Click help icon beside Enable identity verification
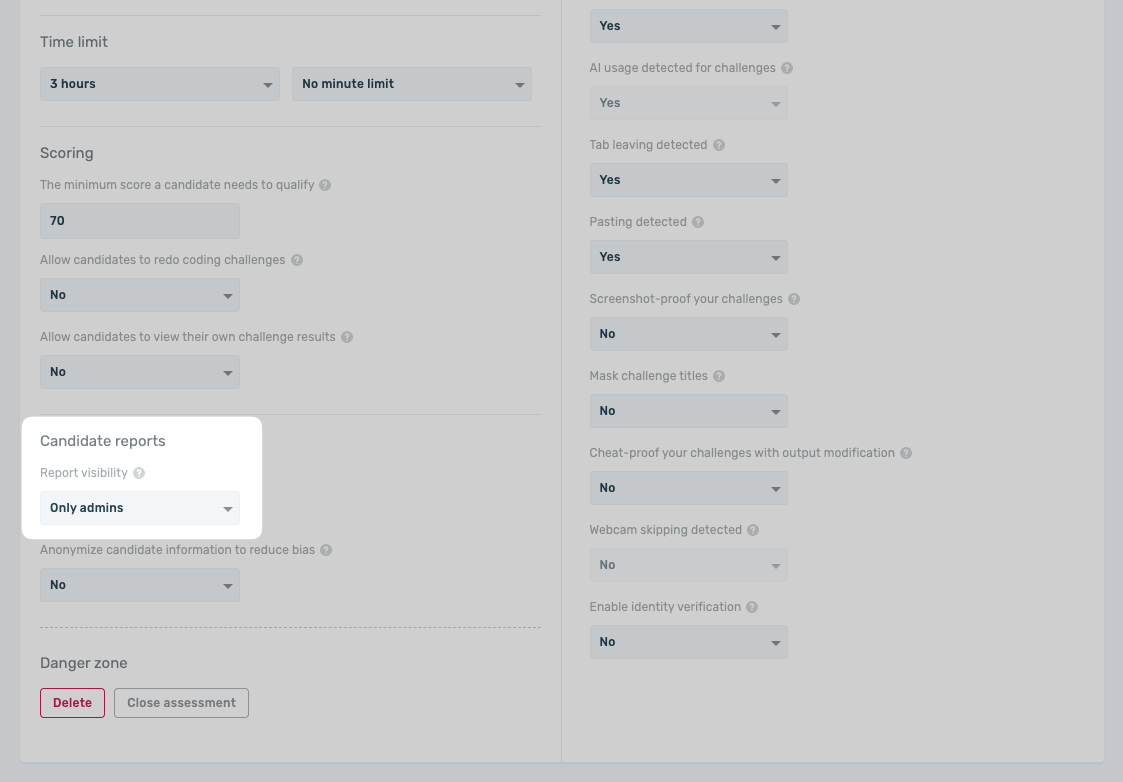 pos(752,607)
